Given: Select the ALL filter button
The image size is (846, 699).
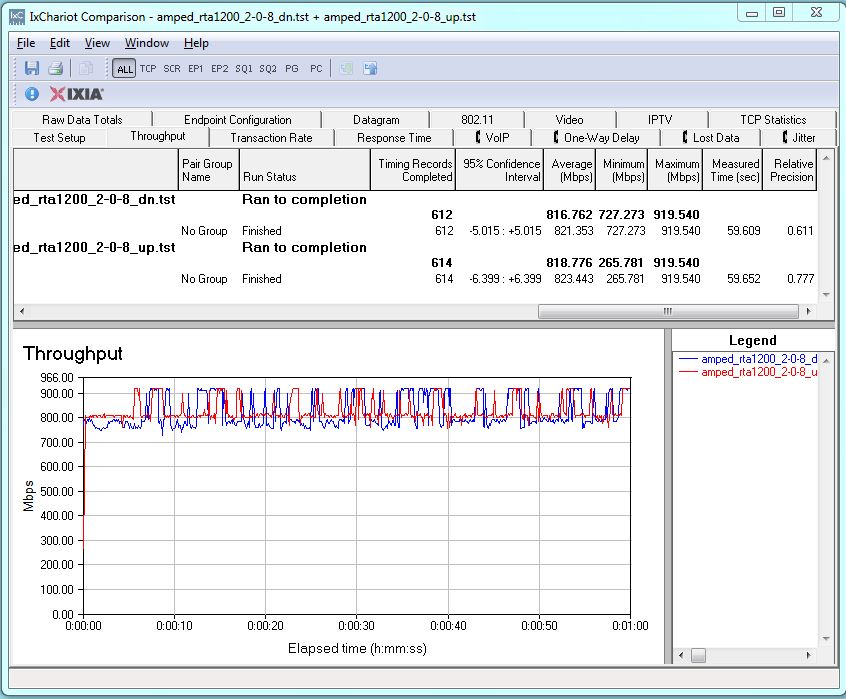Looking at the screenshot, I should pos(125,69).
